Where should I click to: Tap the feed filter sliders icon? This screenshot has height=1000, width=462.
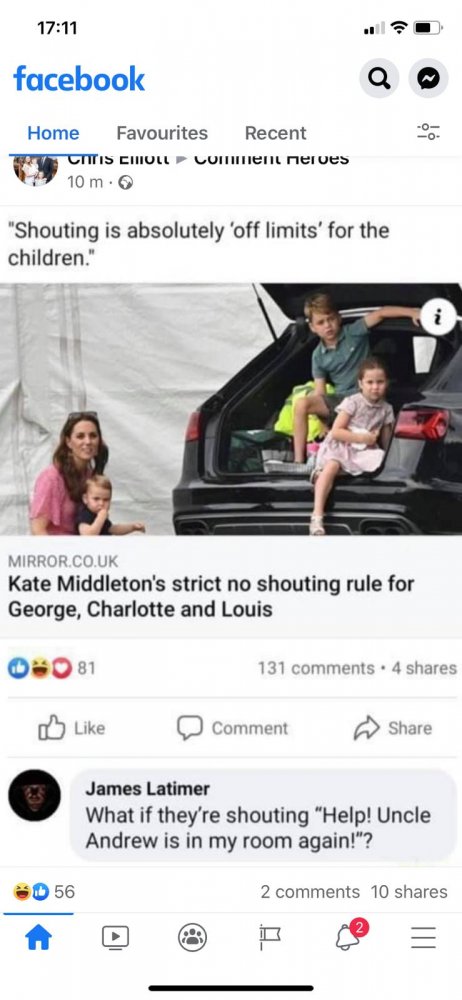coord(428,132)
